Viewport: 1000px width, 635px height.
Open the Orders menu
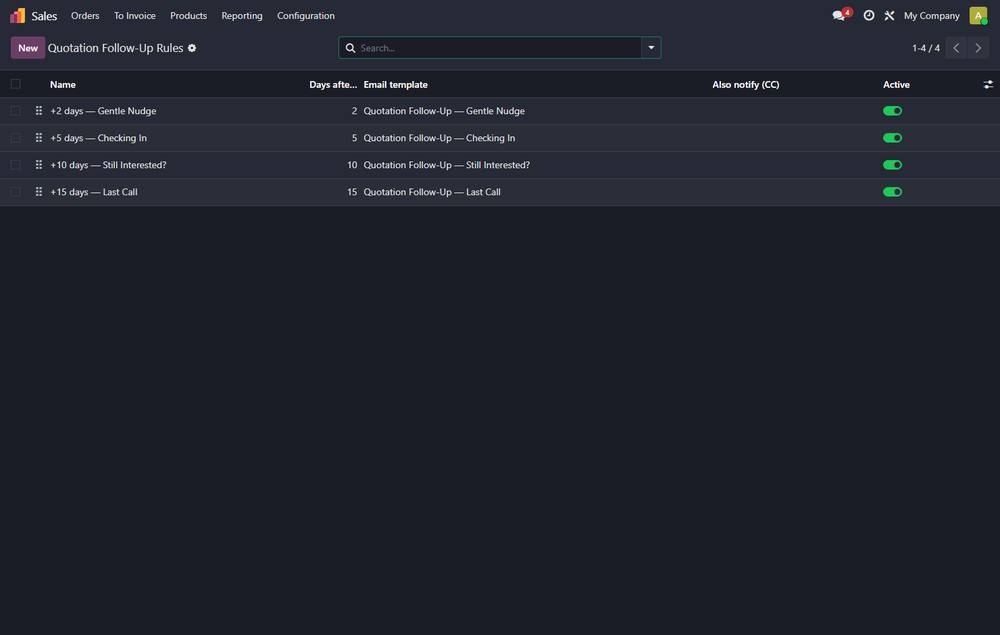[x=85, y=15]
